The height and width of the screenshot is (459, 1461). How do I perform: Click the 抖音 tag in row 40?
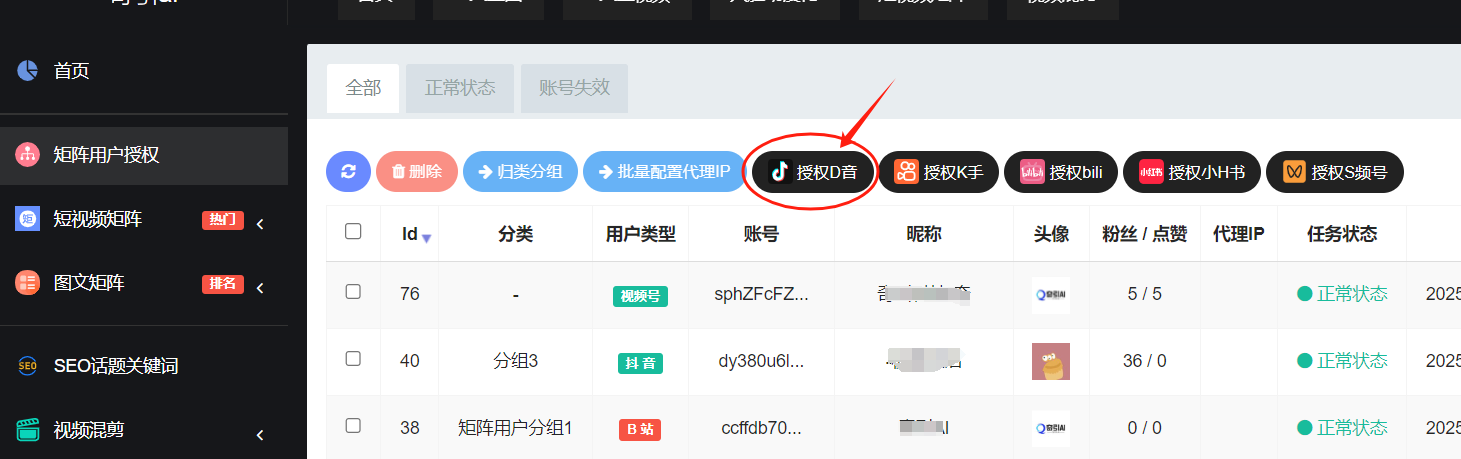click(640, 363)
